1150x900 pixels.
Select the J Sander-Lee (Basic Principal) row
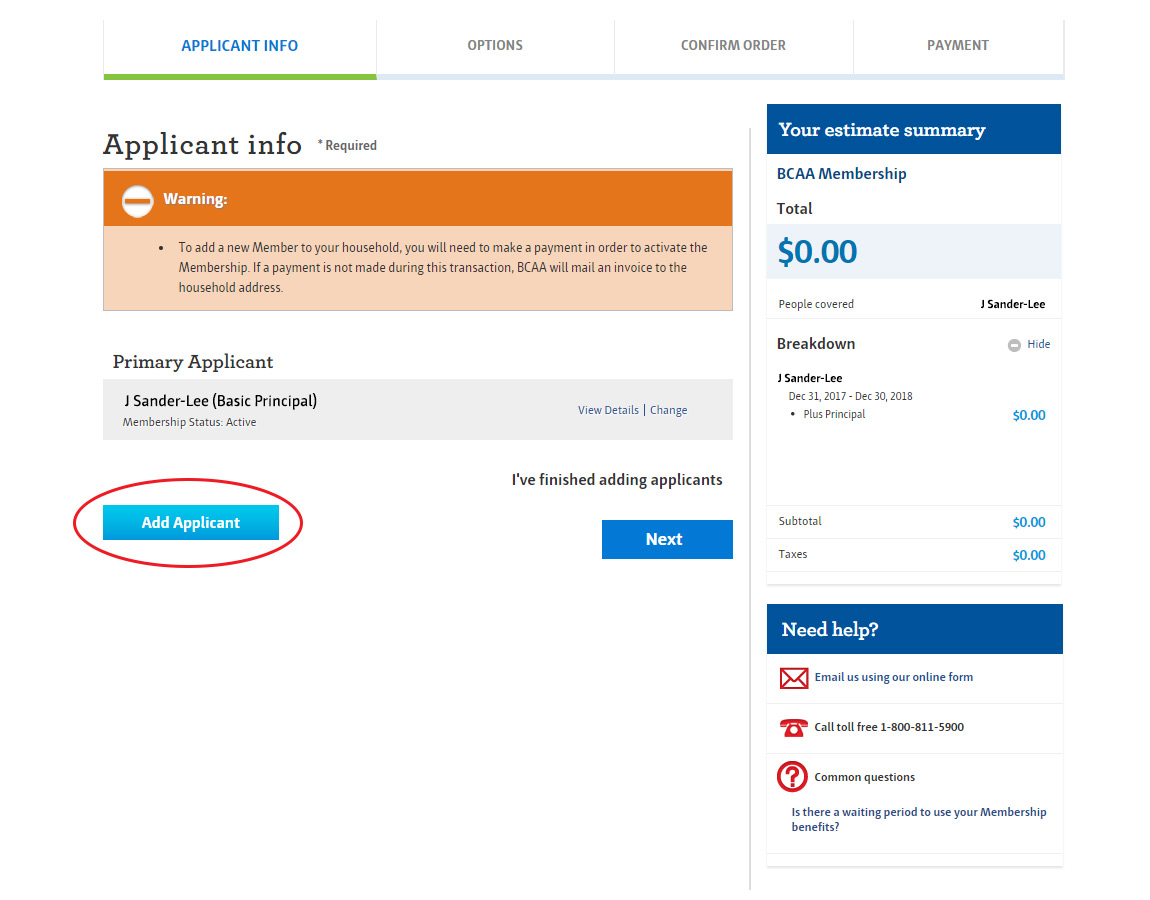coord(221,401)
